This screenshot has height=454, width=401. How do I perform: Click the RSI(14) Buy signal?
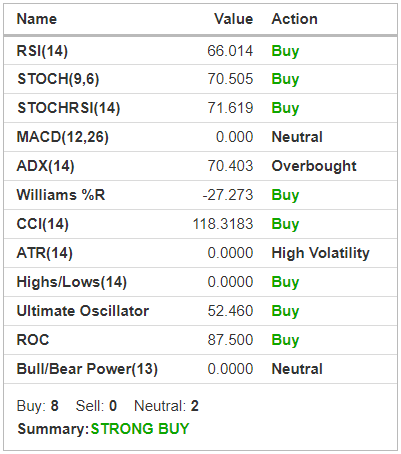285,51
